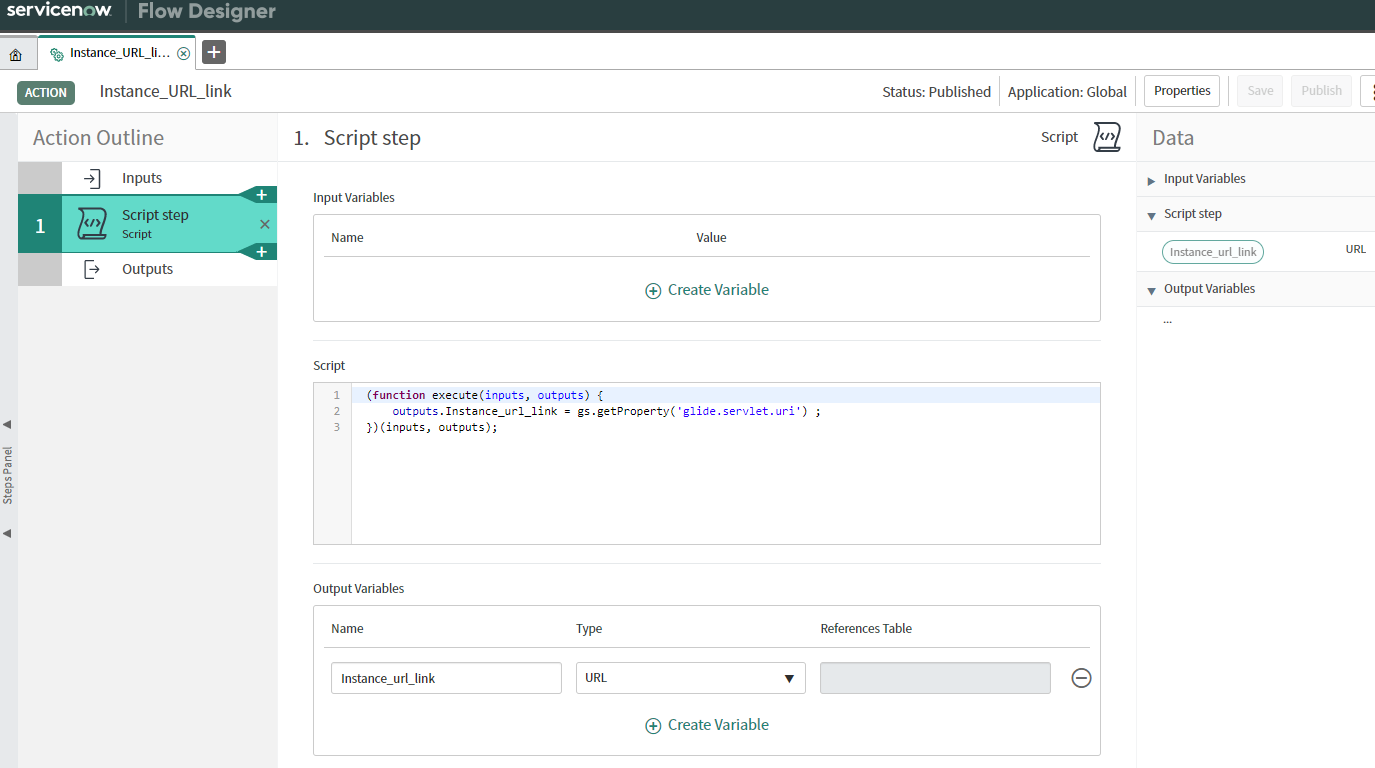Collapse Output Variables in Data panel
Image resolution: width=1375 pixels, height=768 pixels.
pos(1152,290)
